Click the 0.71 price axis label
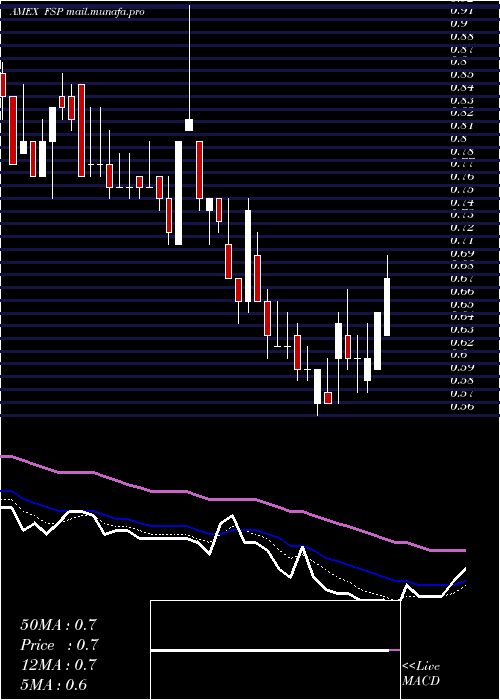The width and height of the screenshot is (500, 700). point(462,241)
